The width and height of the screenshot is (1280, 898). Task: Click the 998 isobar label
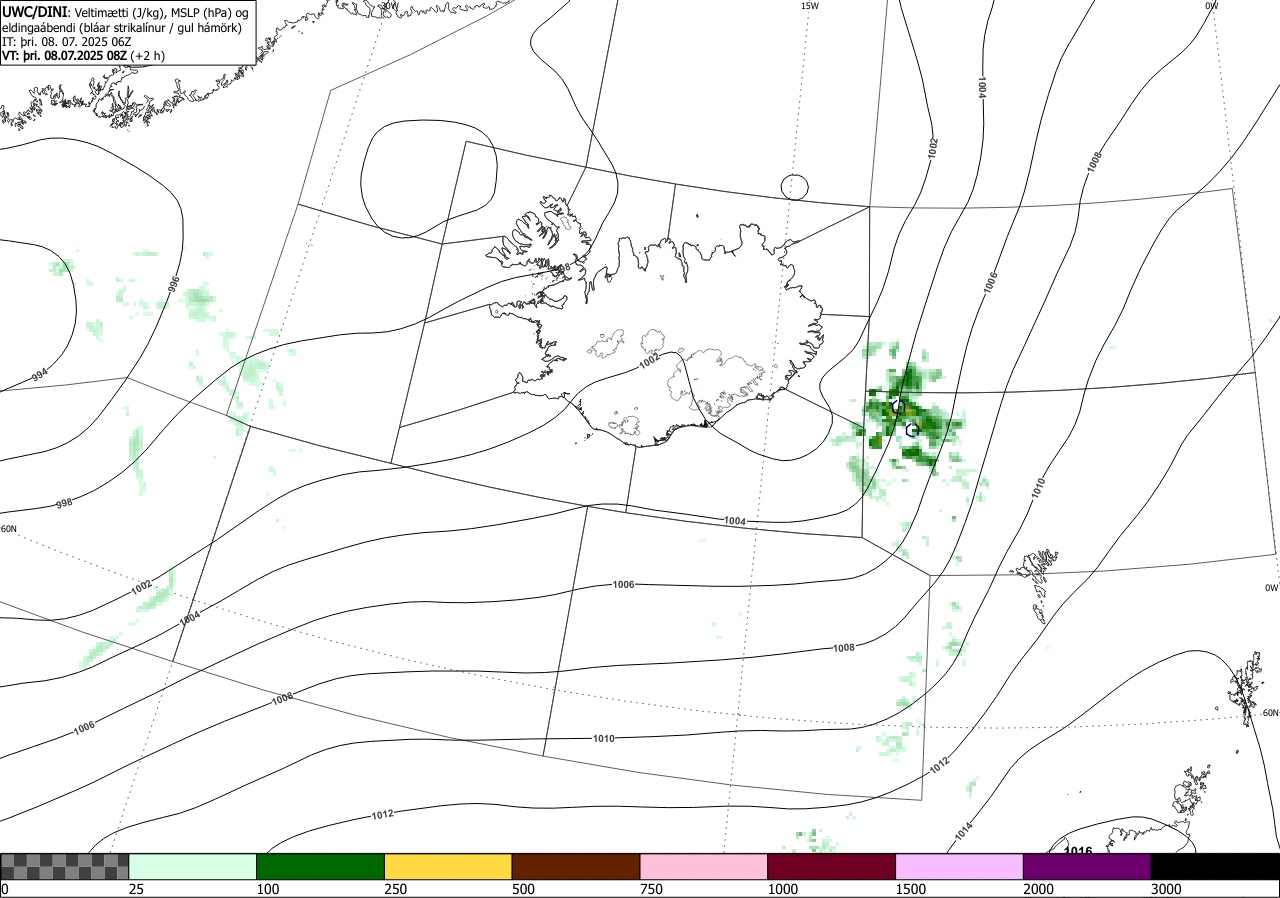pos(64,503)
